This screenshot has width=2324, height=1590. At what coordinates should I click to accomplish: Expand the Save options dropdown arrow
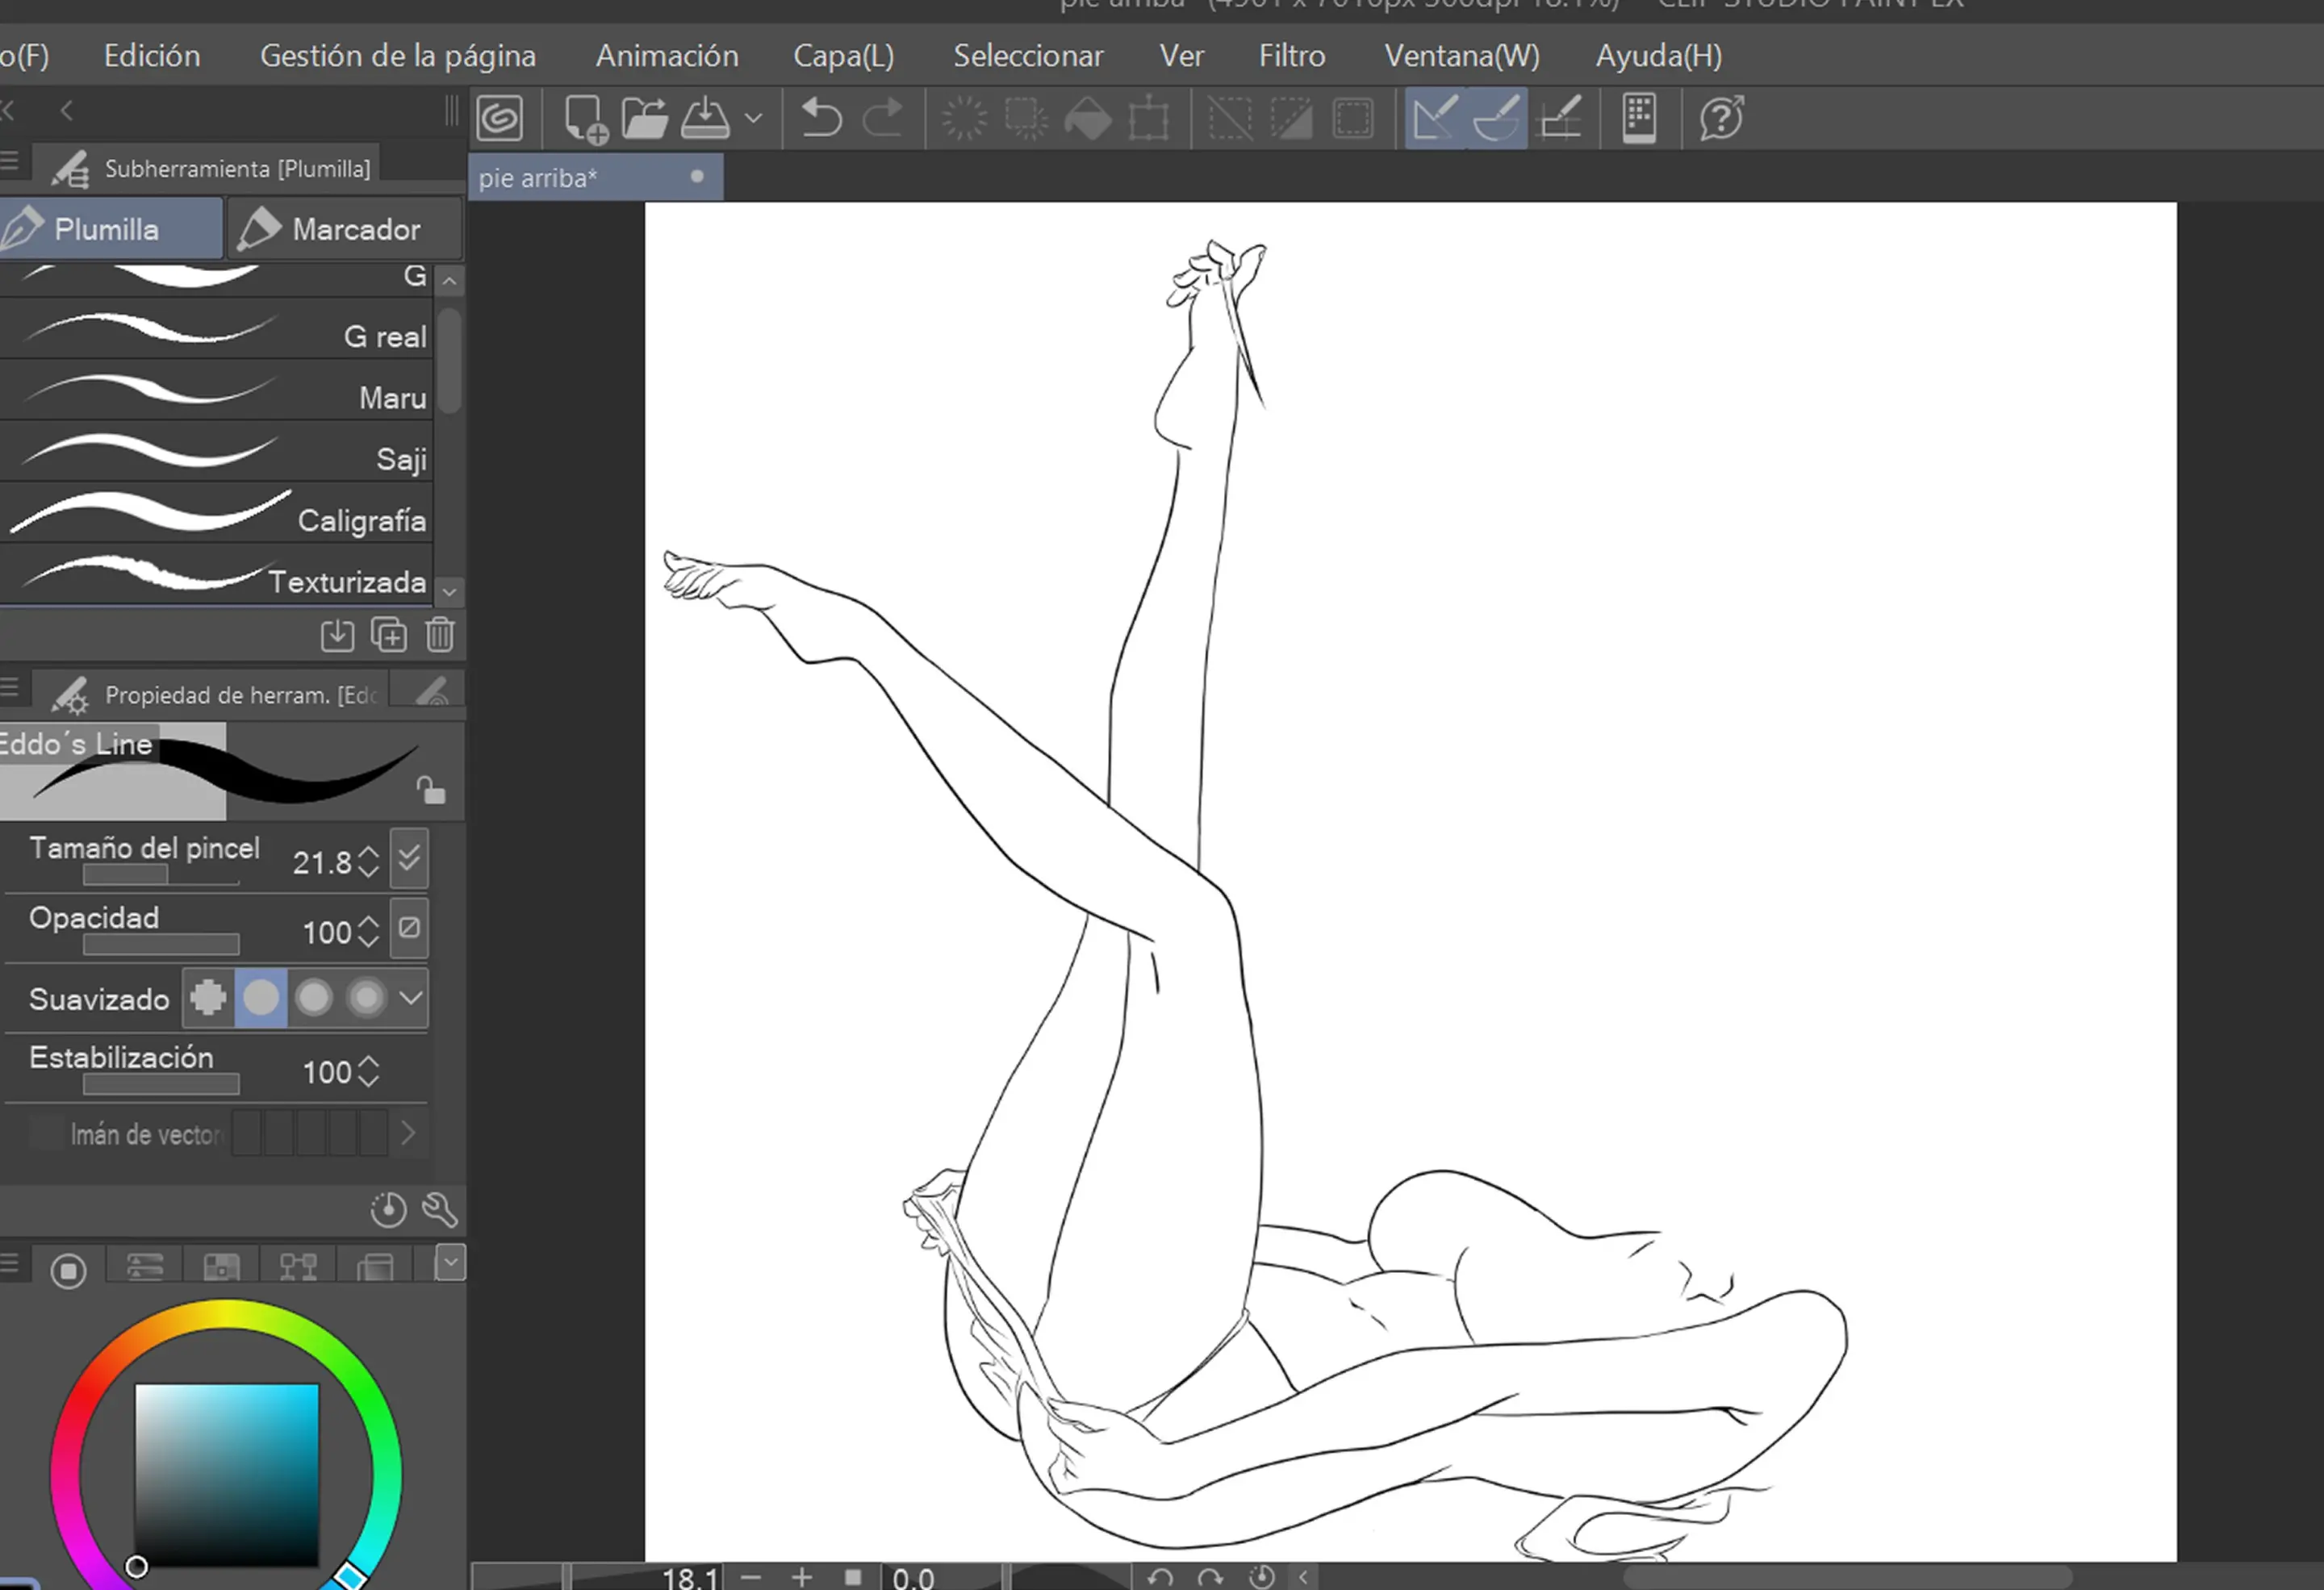point(754,119)
